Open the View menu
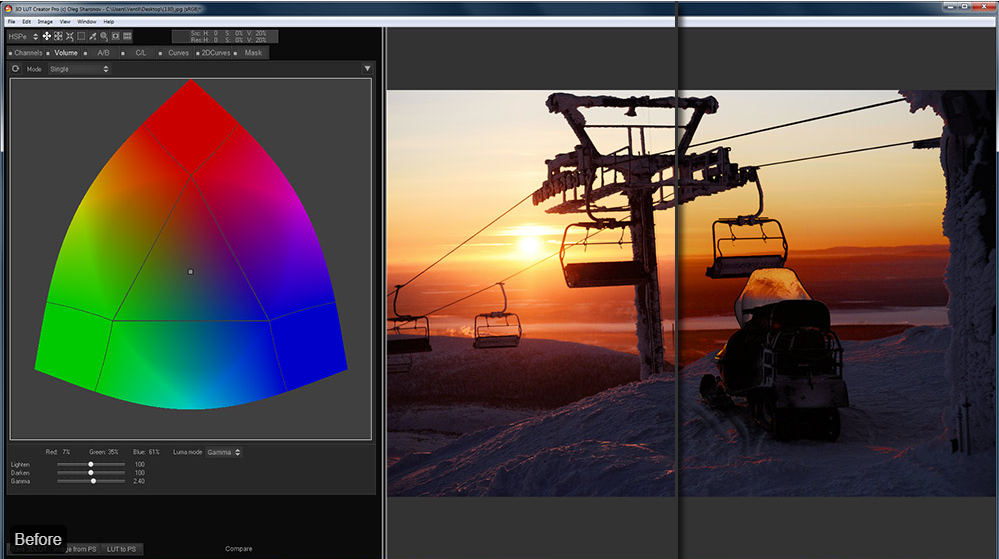This screenshot has width=999, height=559. (65, 22)
